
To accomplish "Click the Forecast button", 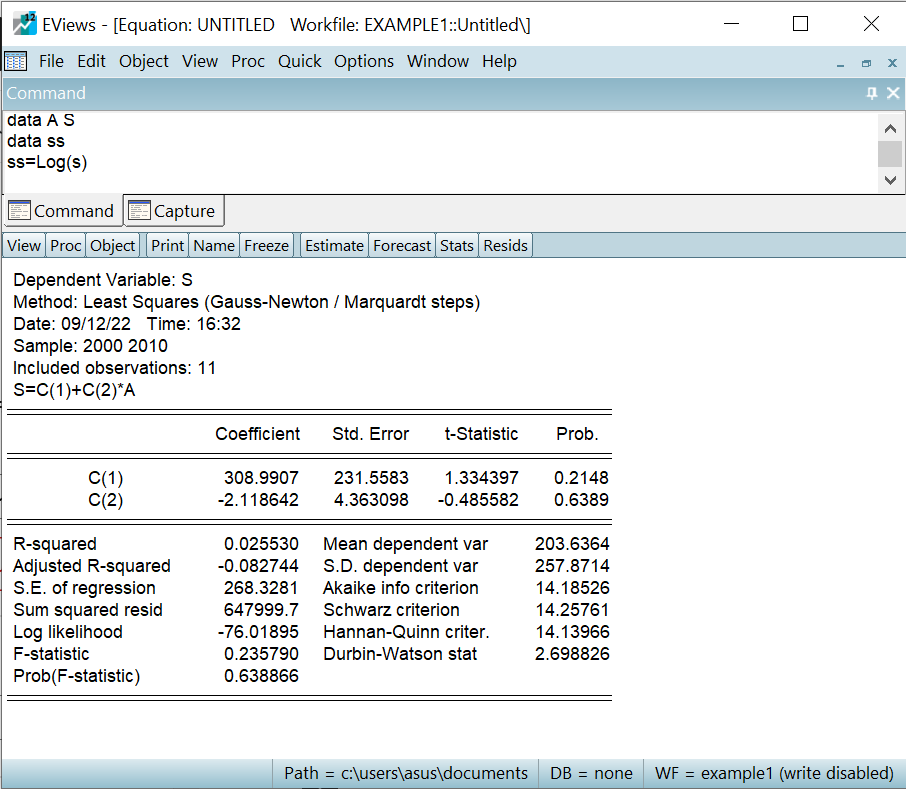I will 402,245.
